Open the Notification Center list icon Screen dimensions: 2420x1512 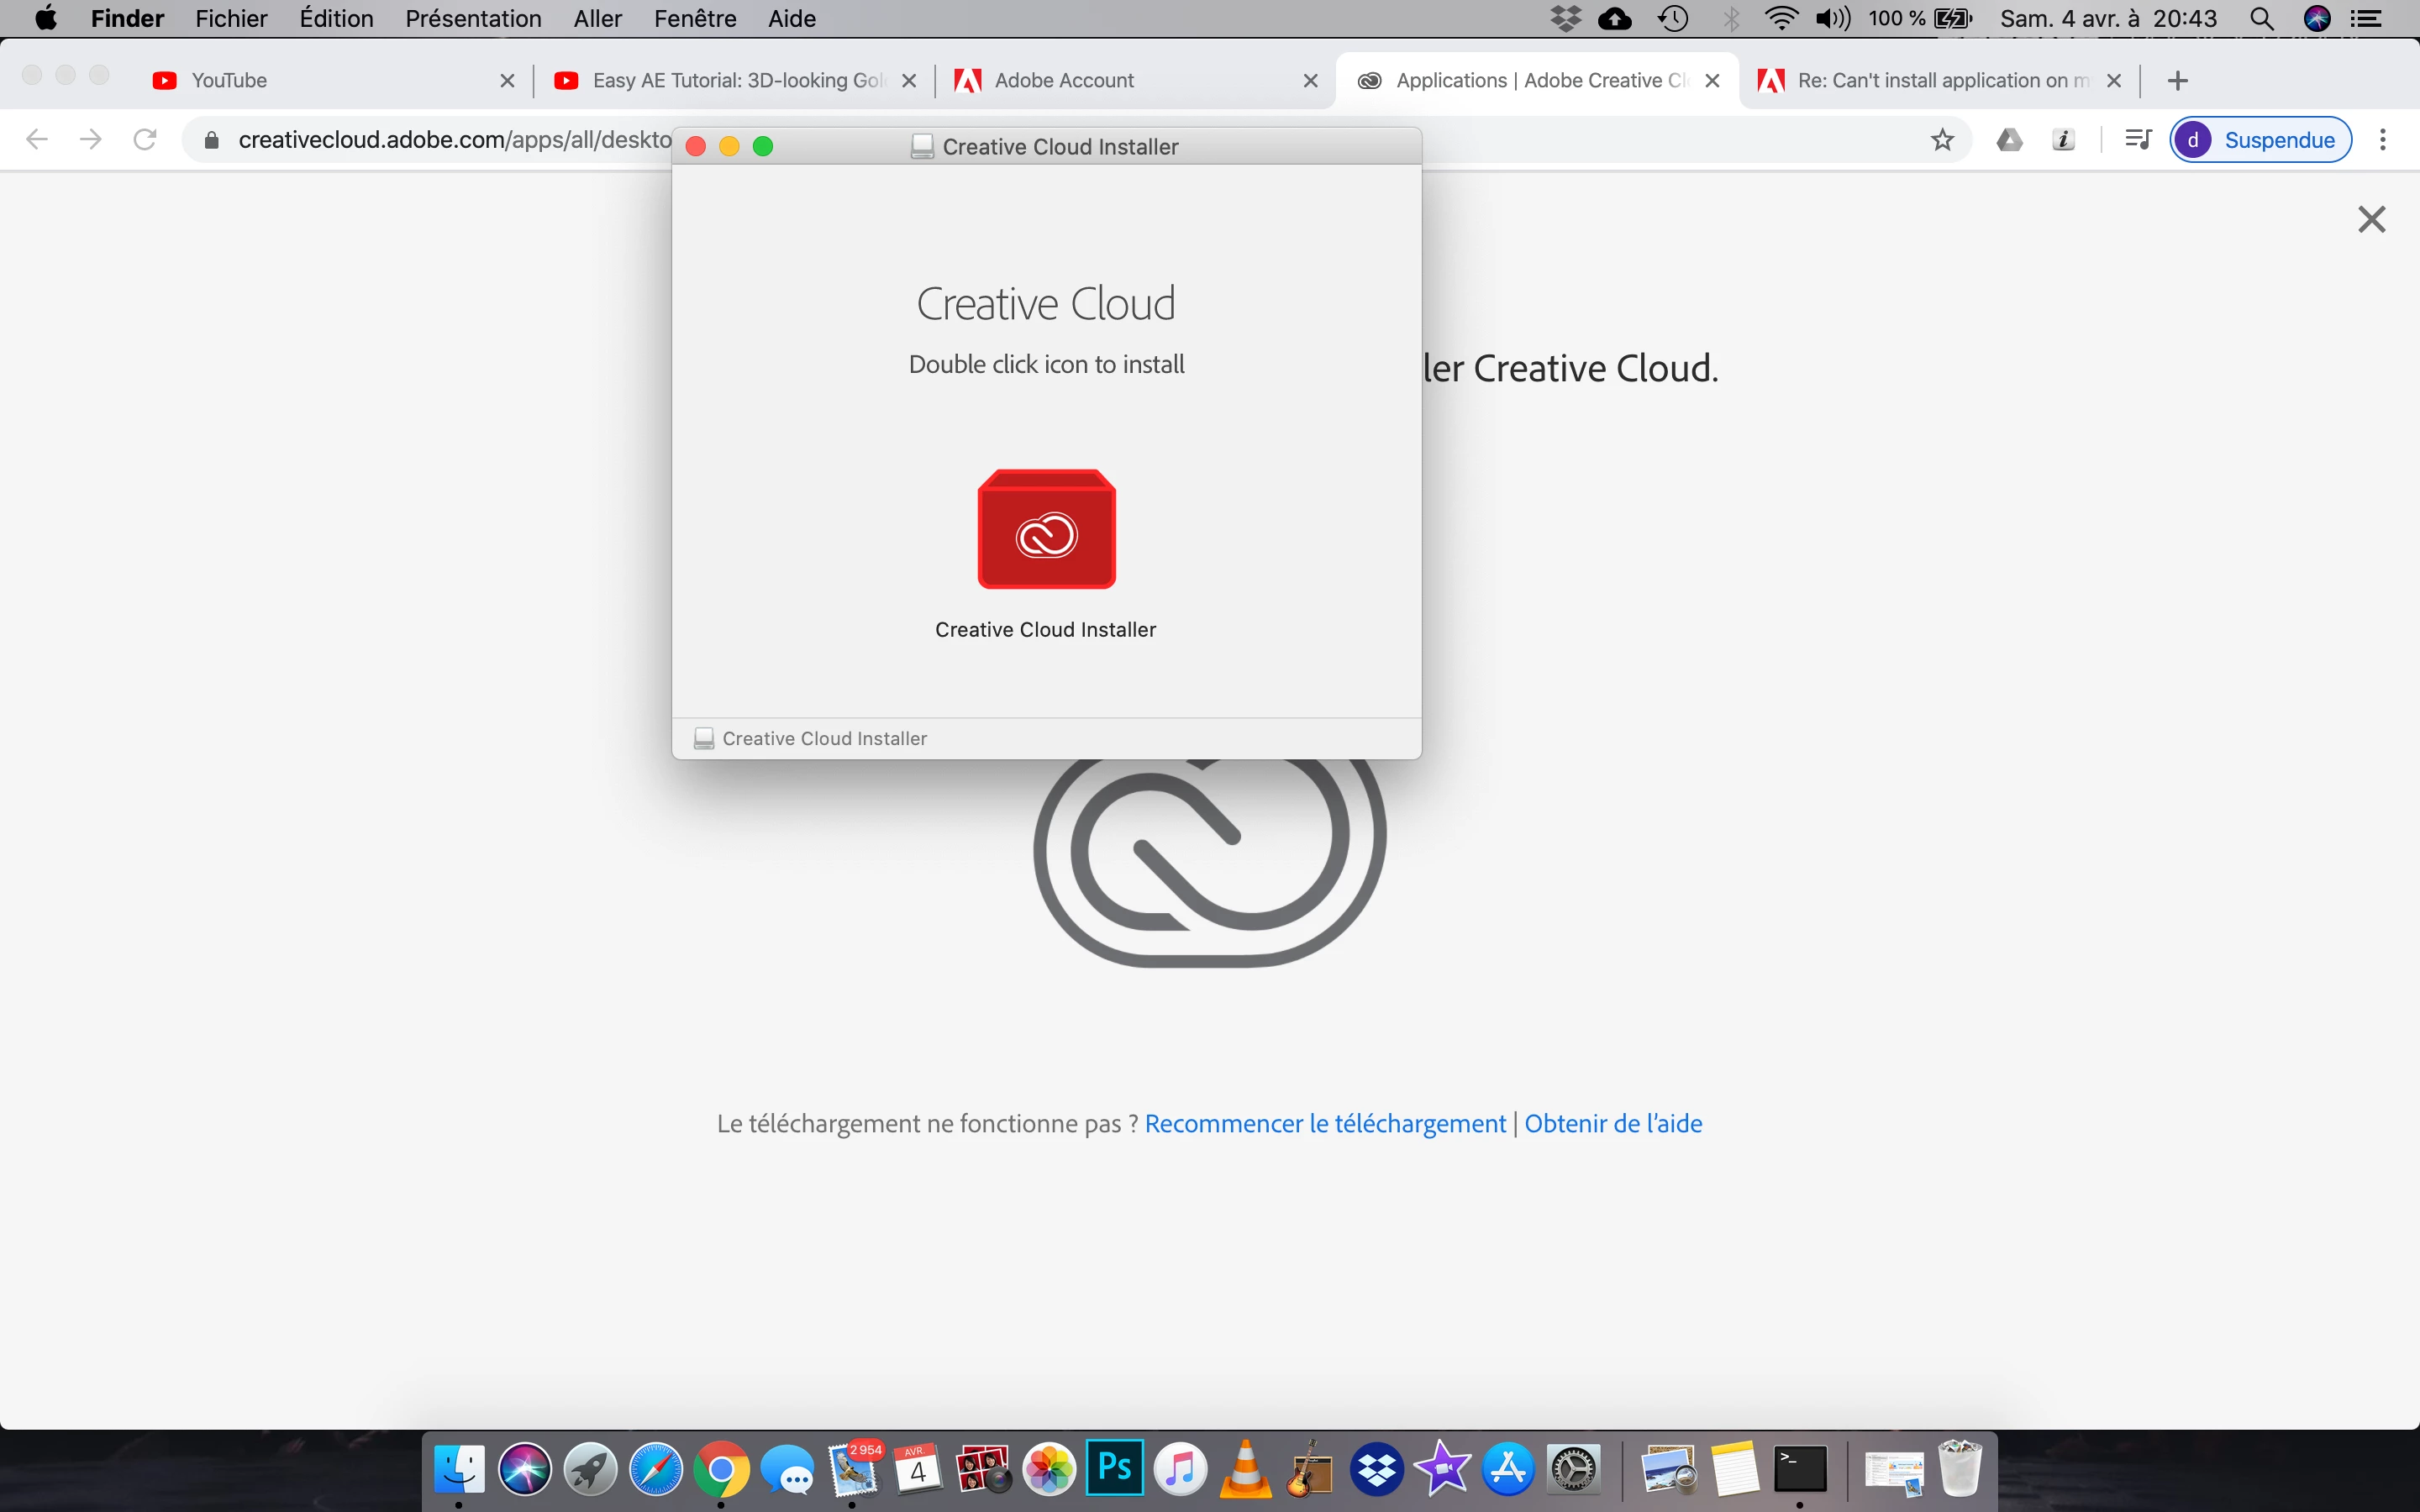click(2366, 18)
